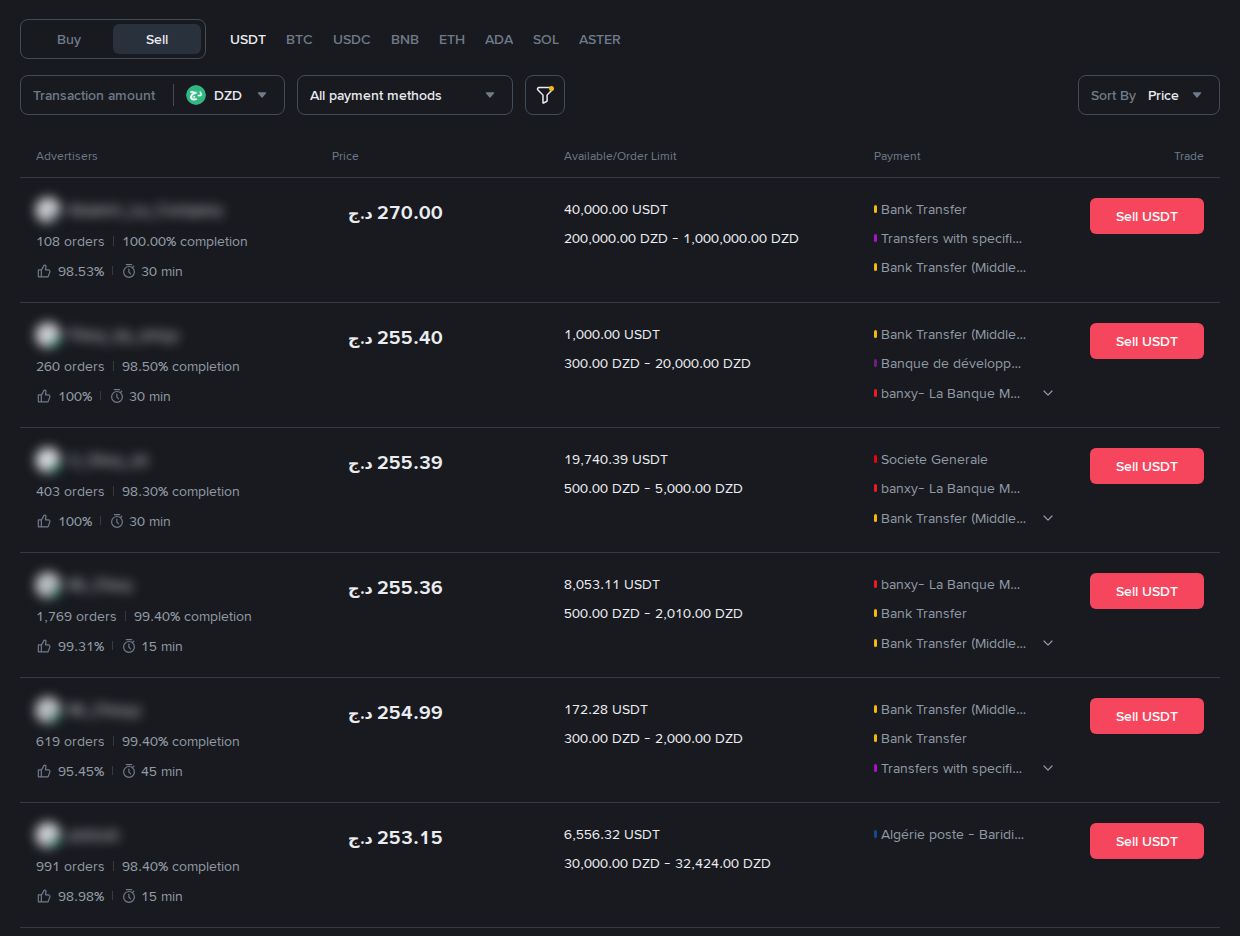Select the Societe Generale payment method
The image size is (1240, 936).
934,460
